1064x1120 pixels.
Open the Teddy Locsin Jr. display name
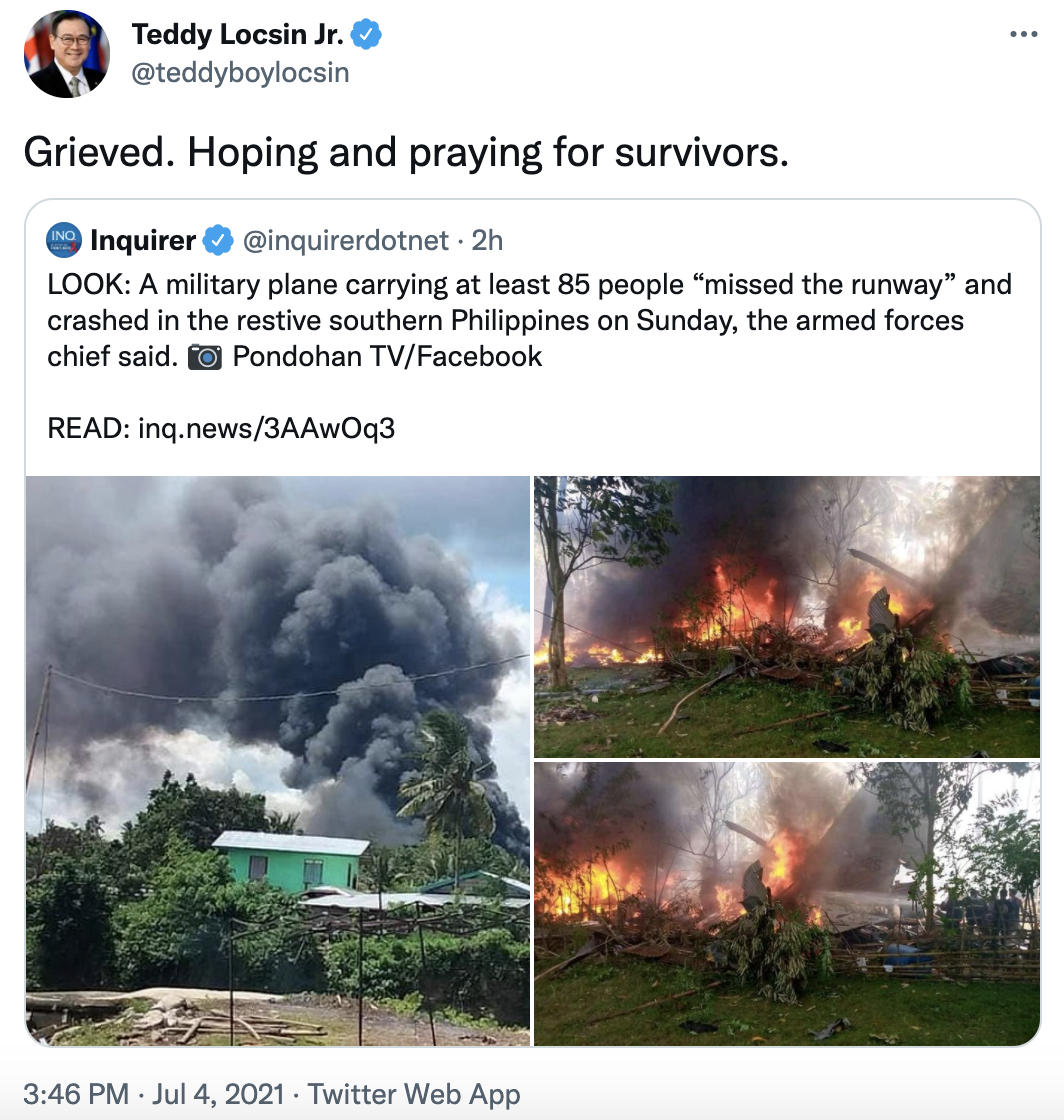click(x=237, y=36)
